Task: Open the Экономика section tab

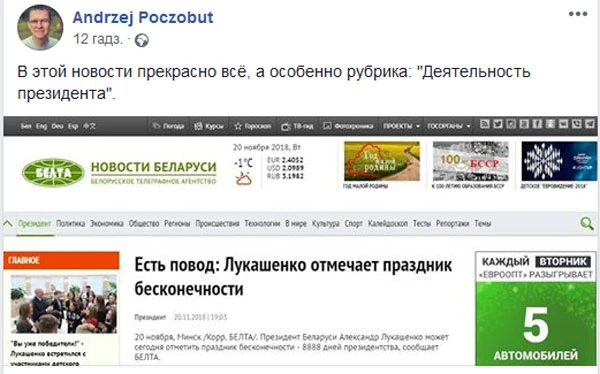Action: pos(107,224)
